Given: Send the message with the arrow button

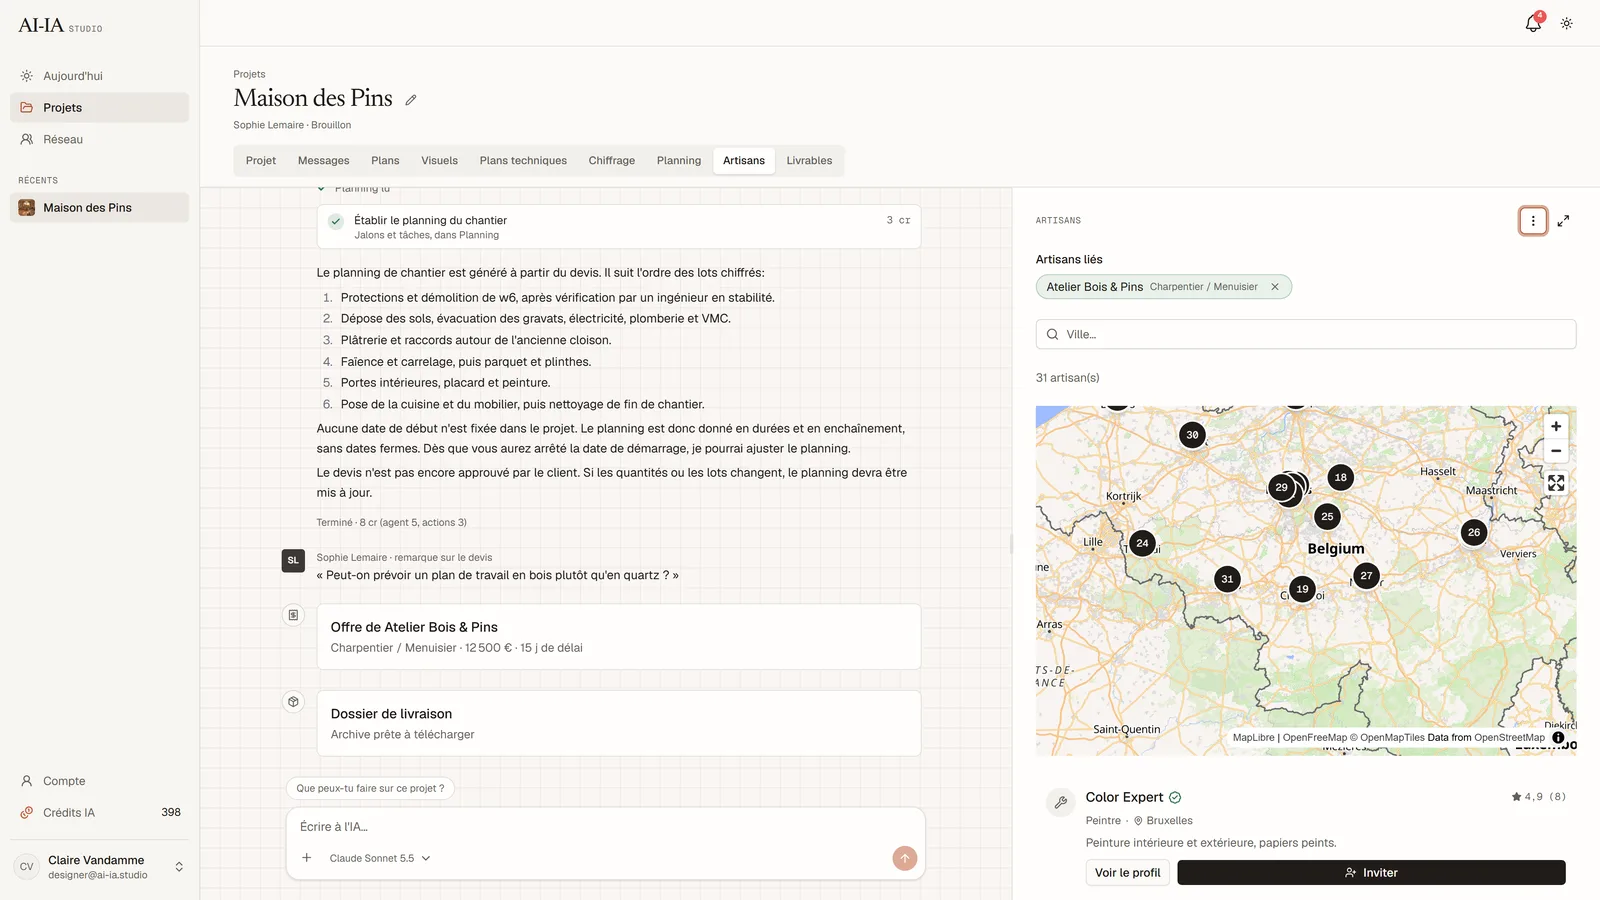Looking at the screenshot, I should pos(905,858).
